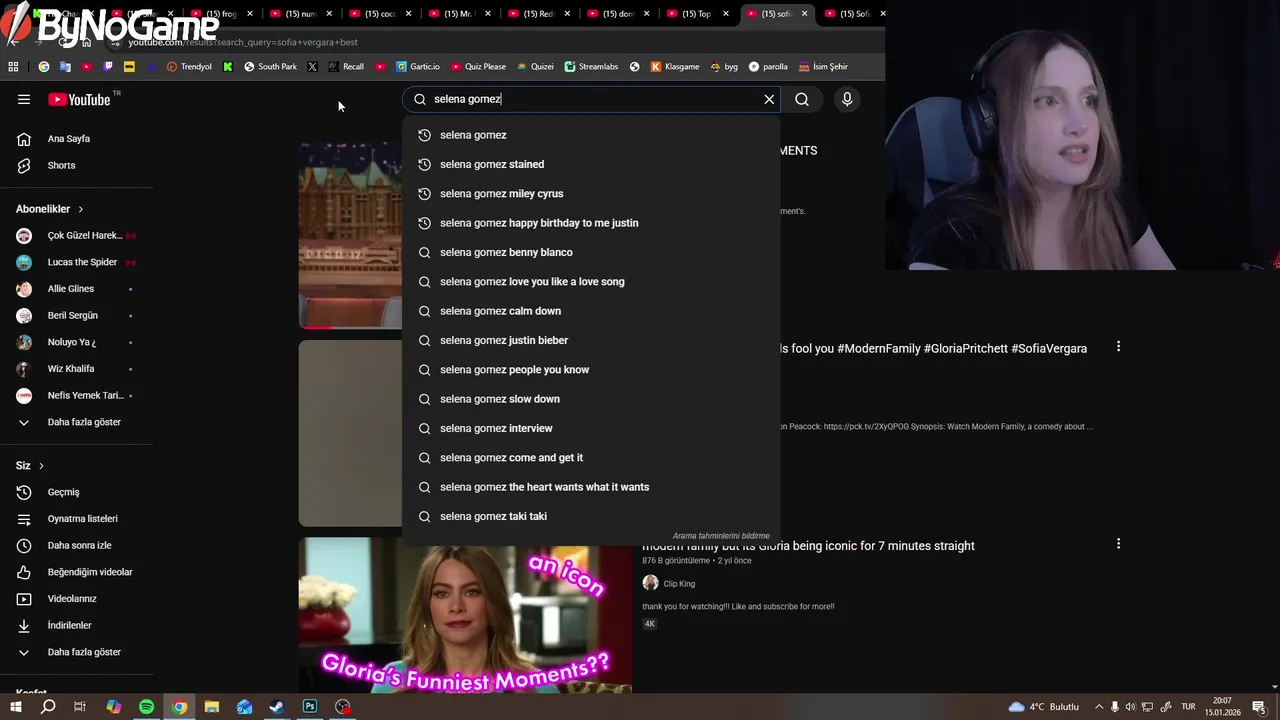
Task: Open the bookmarks apps grid icon
Action: click(x=13, y=67)
